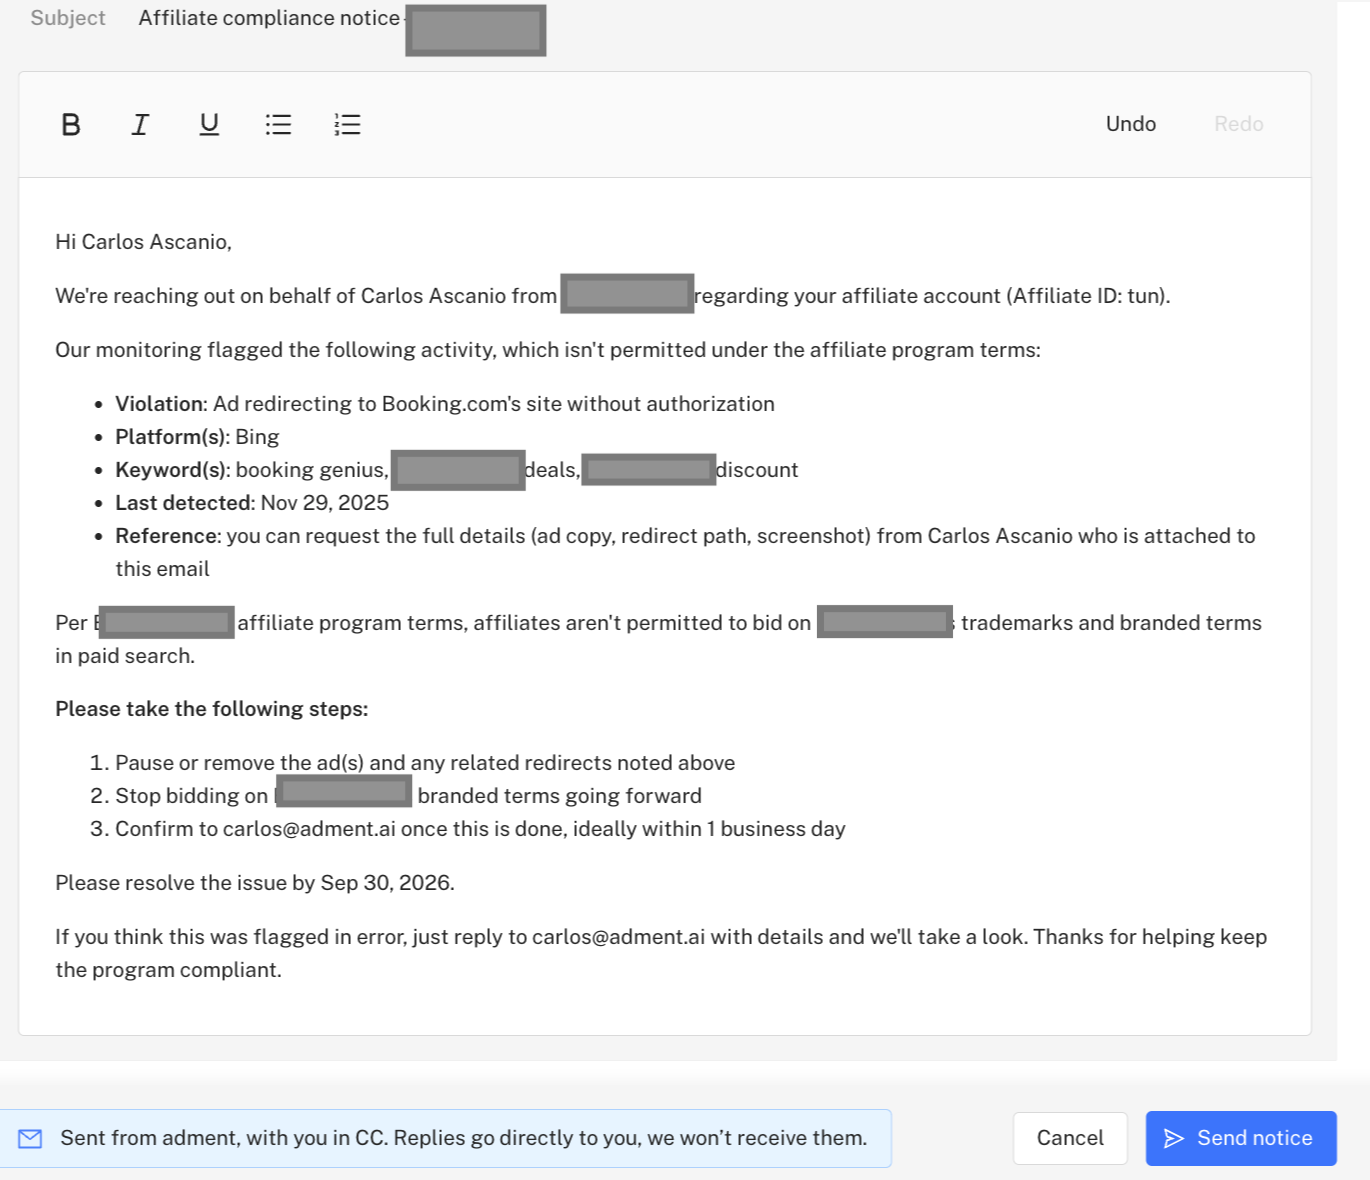This screenshot has height=1180, width=1370.
Task: Insert a bulleted list
Action: coord(278,124)
